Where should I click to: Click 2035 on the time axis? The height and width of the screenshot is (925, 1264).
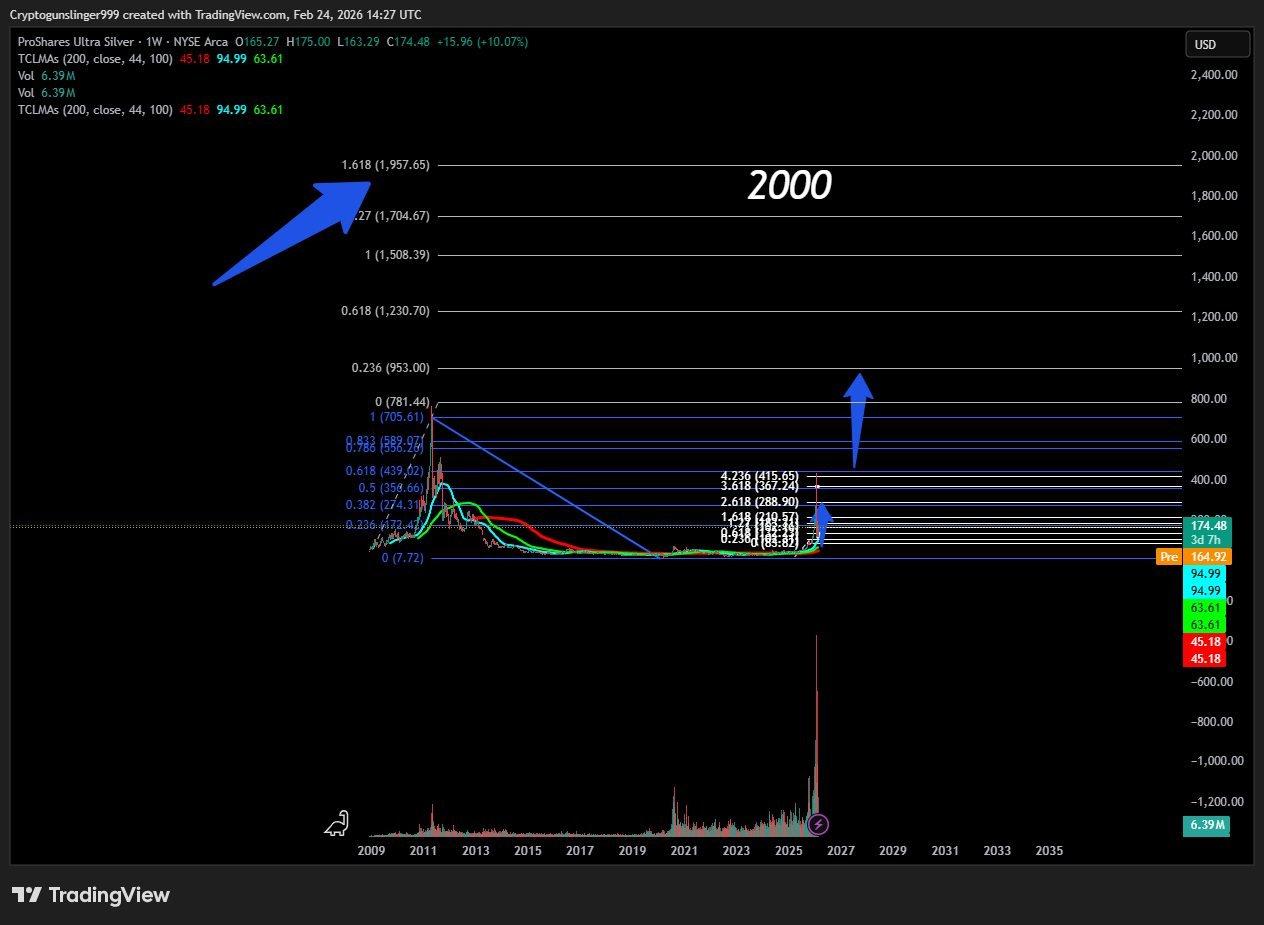[x=1049, y=851]
